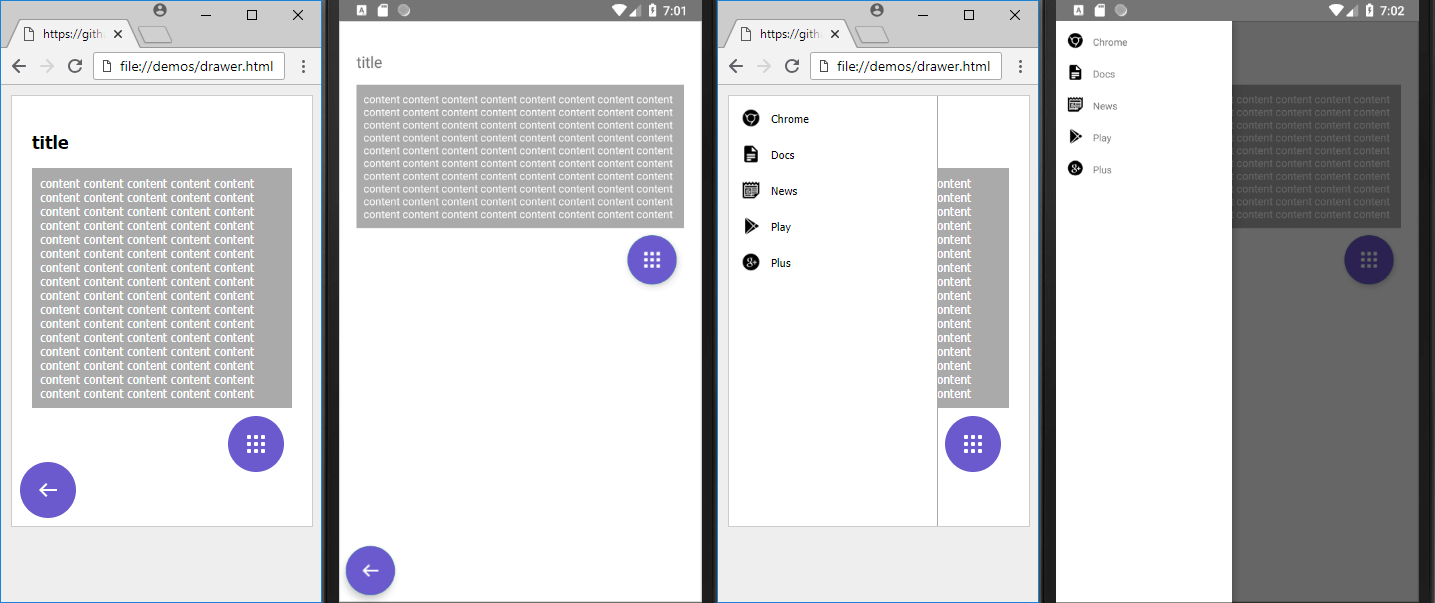
Task: Tap the apps-grid floating button on the 7:01 Android screen
Action: pos(652,260)
